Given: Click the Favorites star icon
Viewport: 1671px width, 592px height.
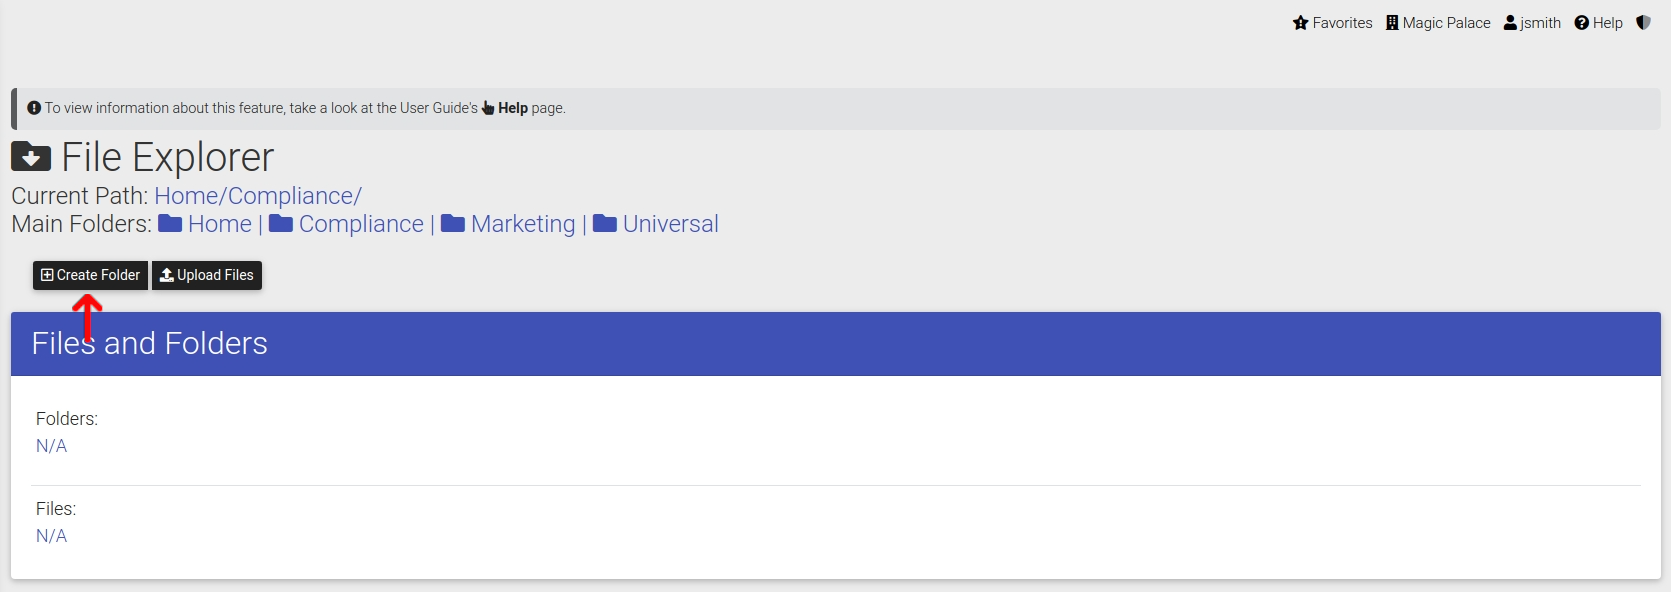Looking at the screenshot, I should coord(1300,23).
